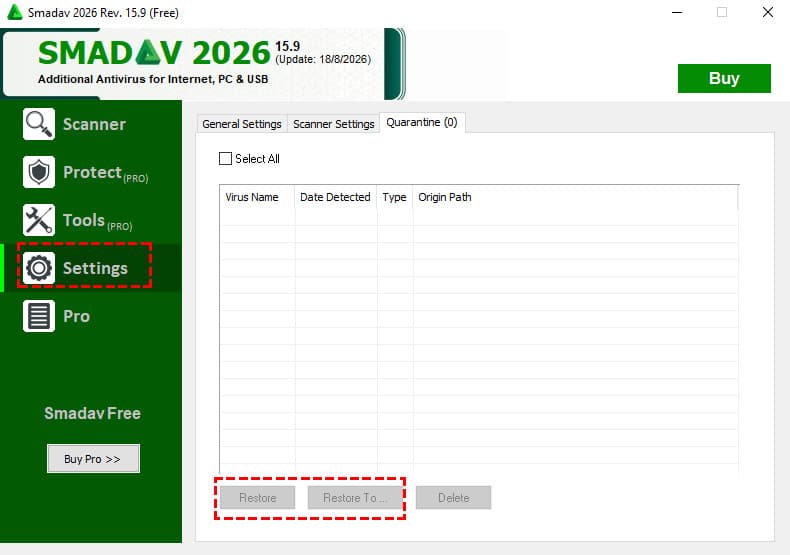This screenshot has width=790, height=555.
Task: Open the Scanner section label
Action: (94, 124)
